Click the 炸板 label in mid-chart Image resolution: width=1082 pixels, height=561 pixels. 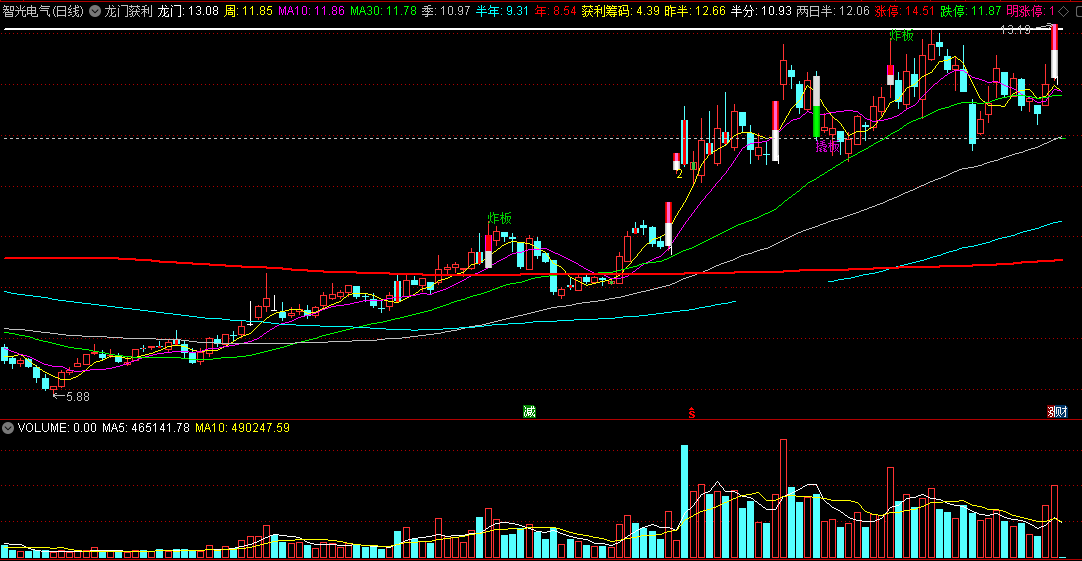[500, 219]
